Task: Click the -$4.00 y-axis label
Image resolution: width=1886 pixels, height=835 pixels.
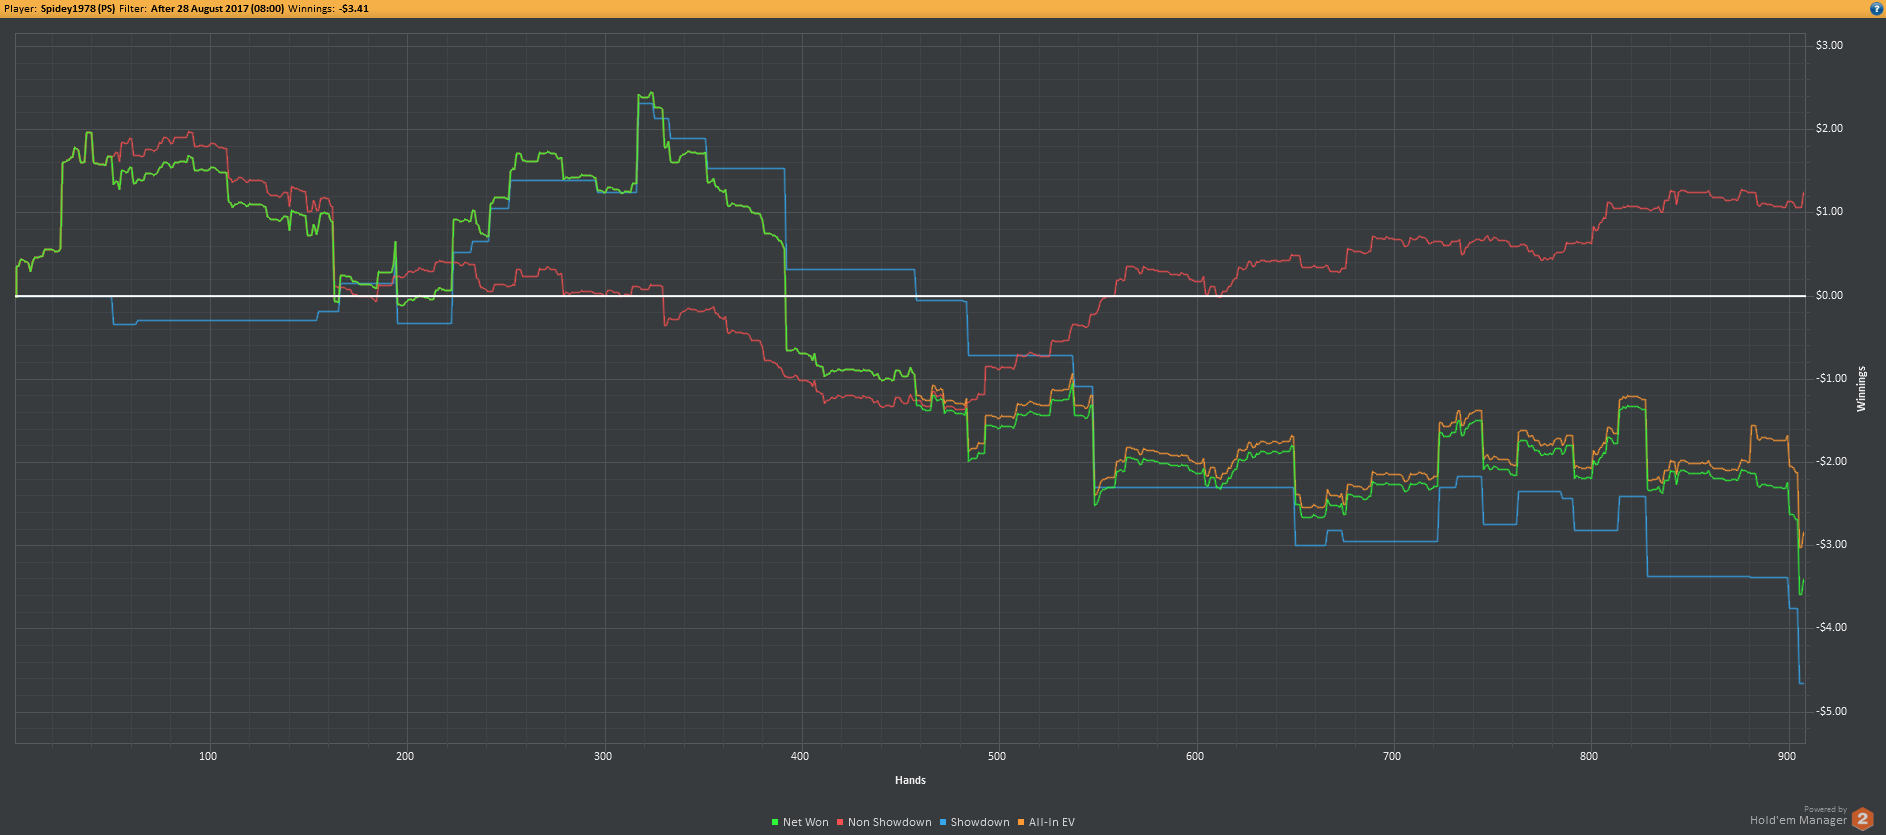Action: pyautogui.click(x=1831, y=627)
